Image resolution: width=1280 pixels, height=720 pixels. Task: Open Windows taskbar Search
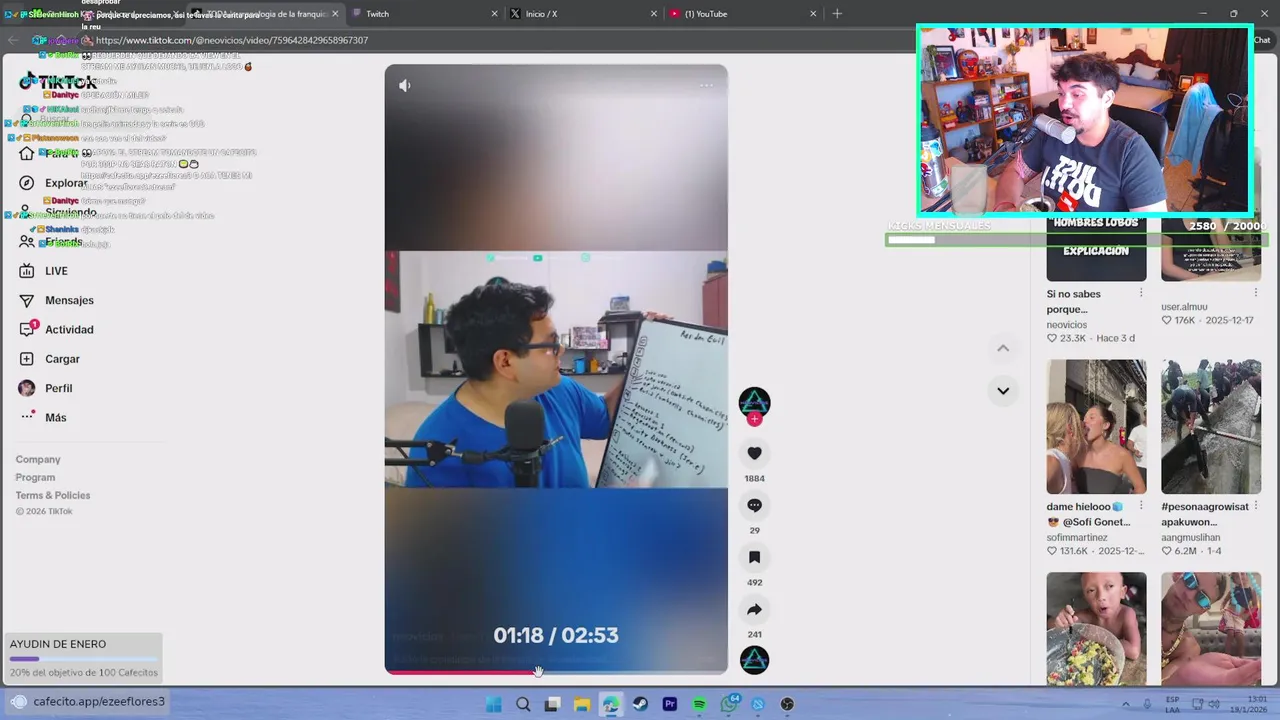tap(523, 704)
